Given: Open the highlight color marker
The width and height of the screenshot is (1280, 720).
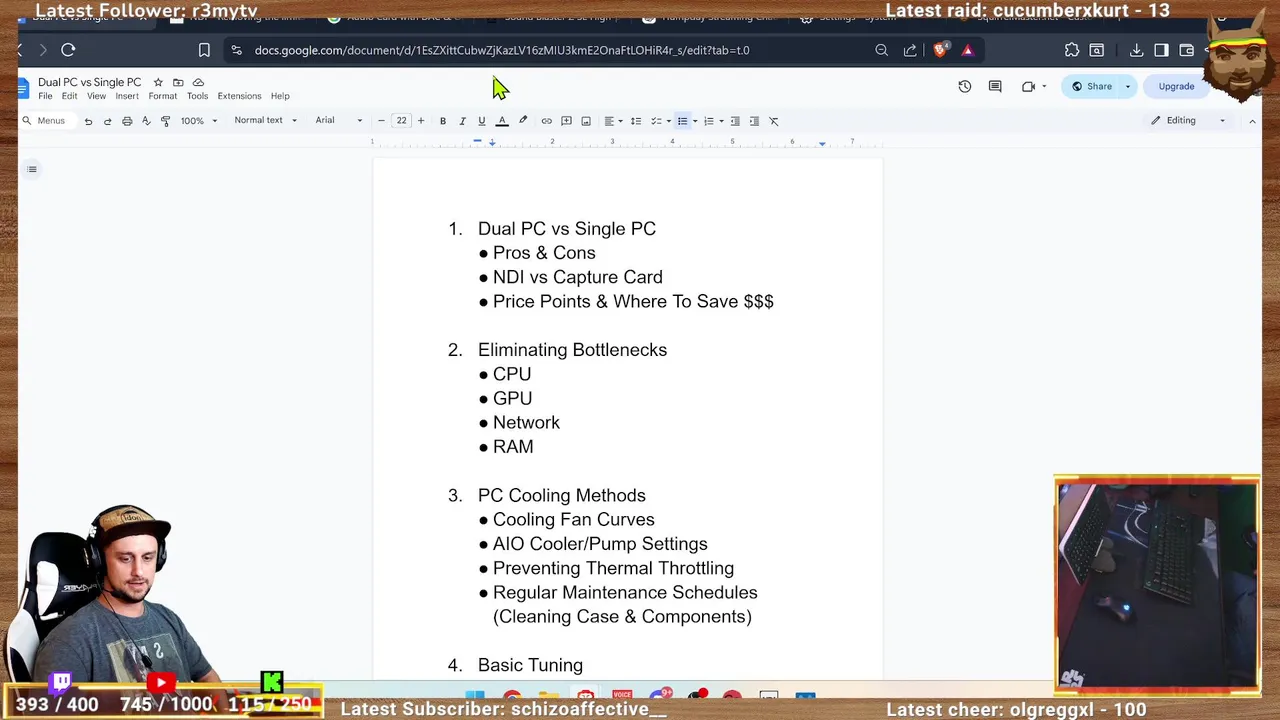Looking at the screenshot, I should click(522, 121).
